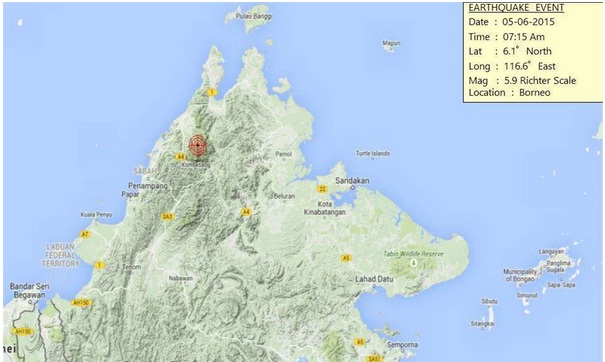
Task: Select the latitude value '6.1° North'
Action: (527, 51)
